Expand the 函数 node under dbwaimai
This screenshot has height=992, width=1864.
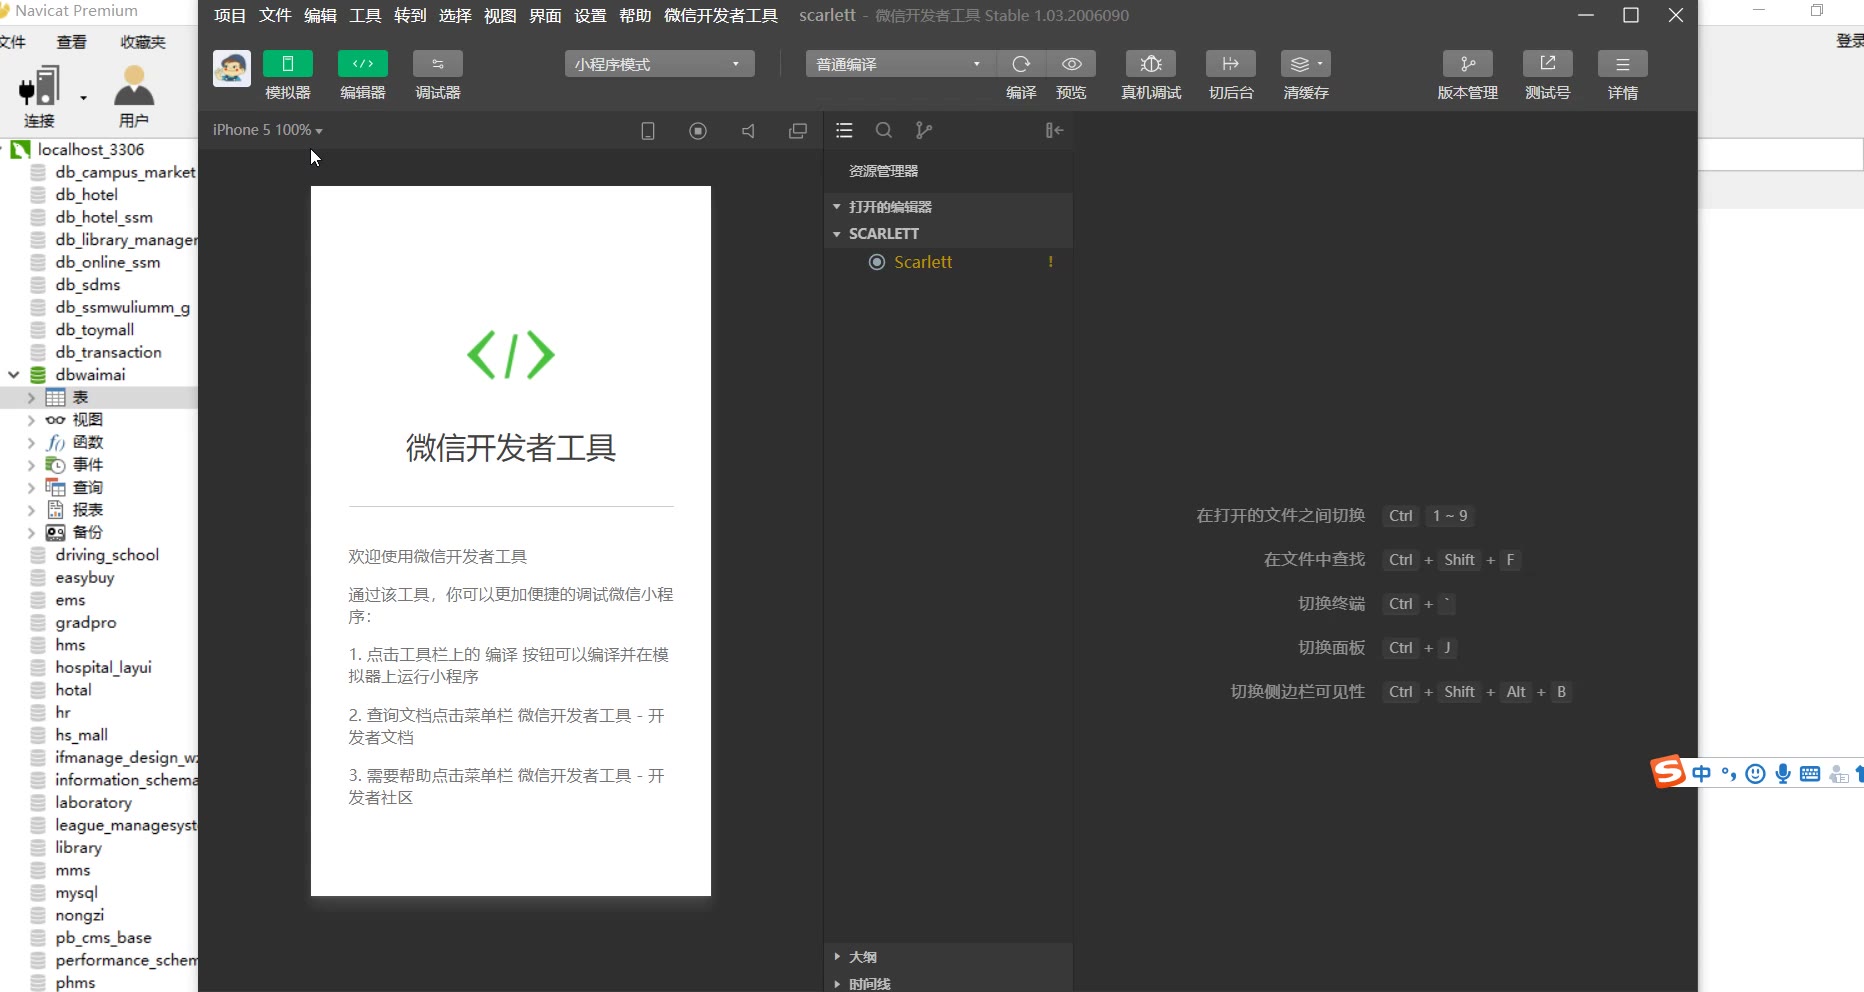pyautogui.click(x=31, y=443)
